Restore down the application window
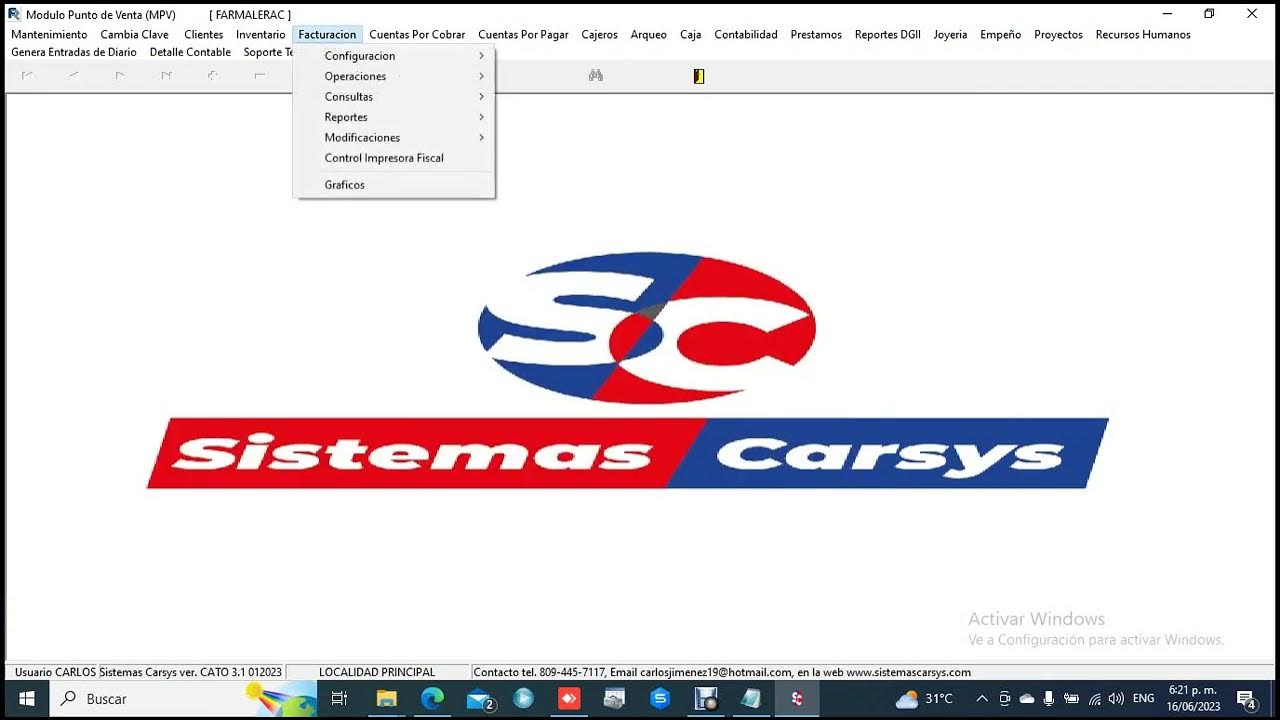The height and width of the screenshot is (720, 1280). 1209,14
